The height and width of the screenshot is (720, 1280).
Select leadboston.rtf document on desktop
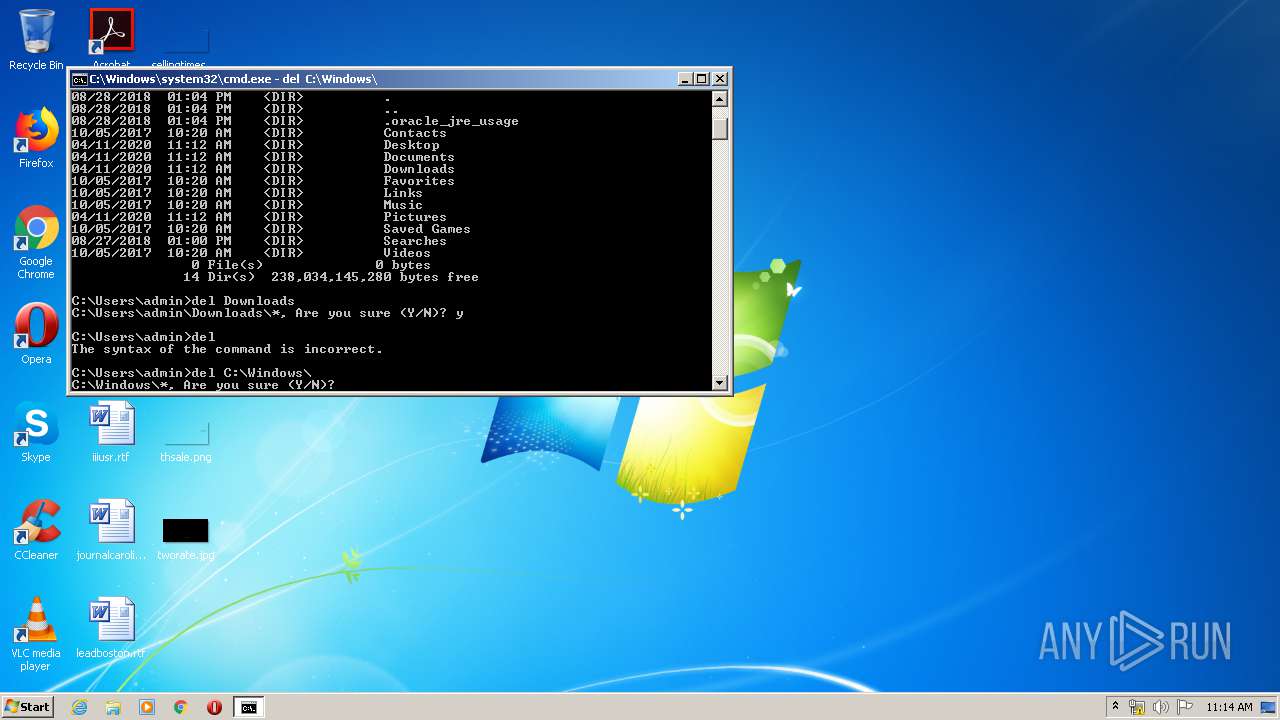pyautogui.click(x=111, y=628)
